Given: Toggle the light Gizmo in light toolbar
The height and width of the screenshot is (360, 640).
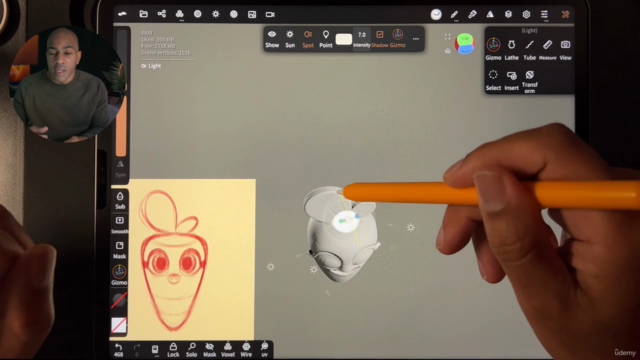Looking at the screenshot, I should point(398,39).
